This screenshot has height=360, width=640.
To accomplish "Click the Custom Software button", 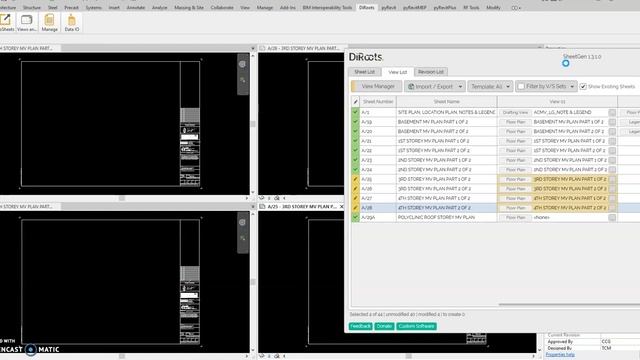I will tap(416, 326).
